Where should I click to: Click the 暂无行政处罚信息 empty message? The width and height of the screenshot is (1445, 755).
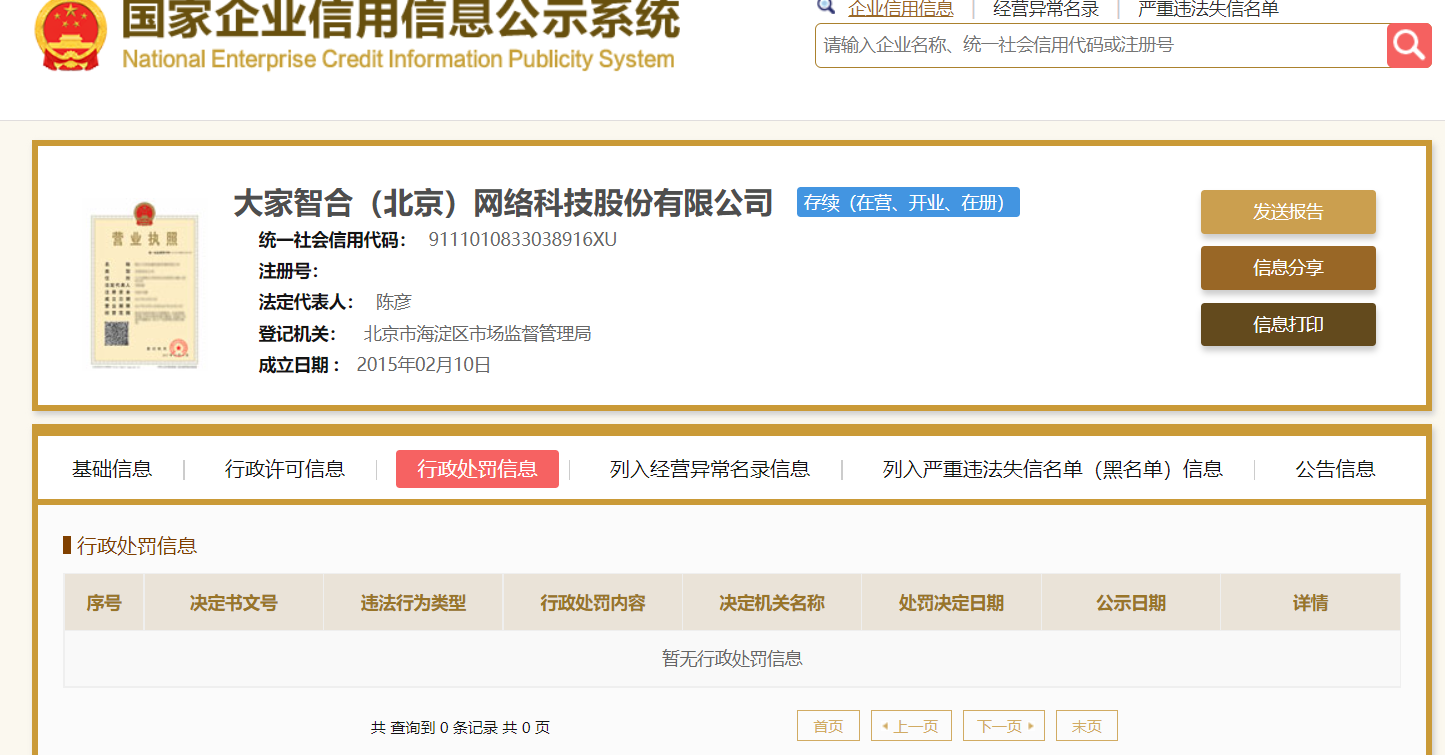click(x=732, y=659)
